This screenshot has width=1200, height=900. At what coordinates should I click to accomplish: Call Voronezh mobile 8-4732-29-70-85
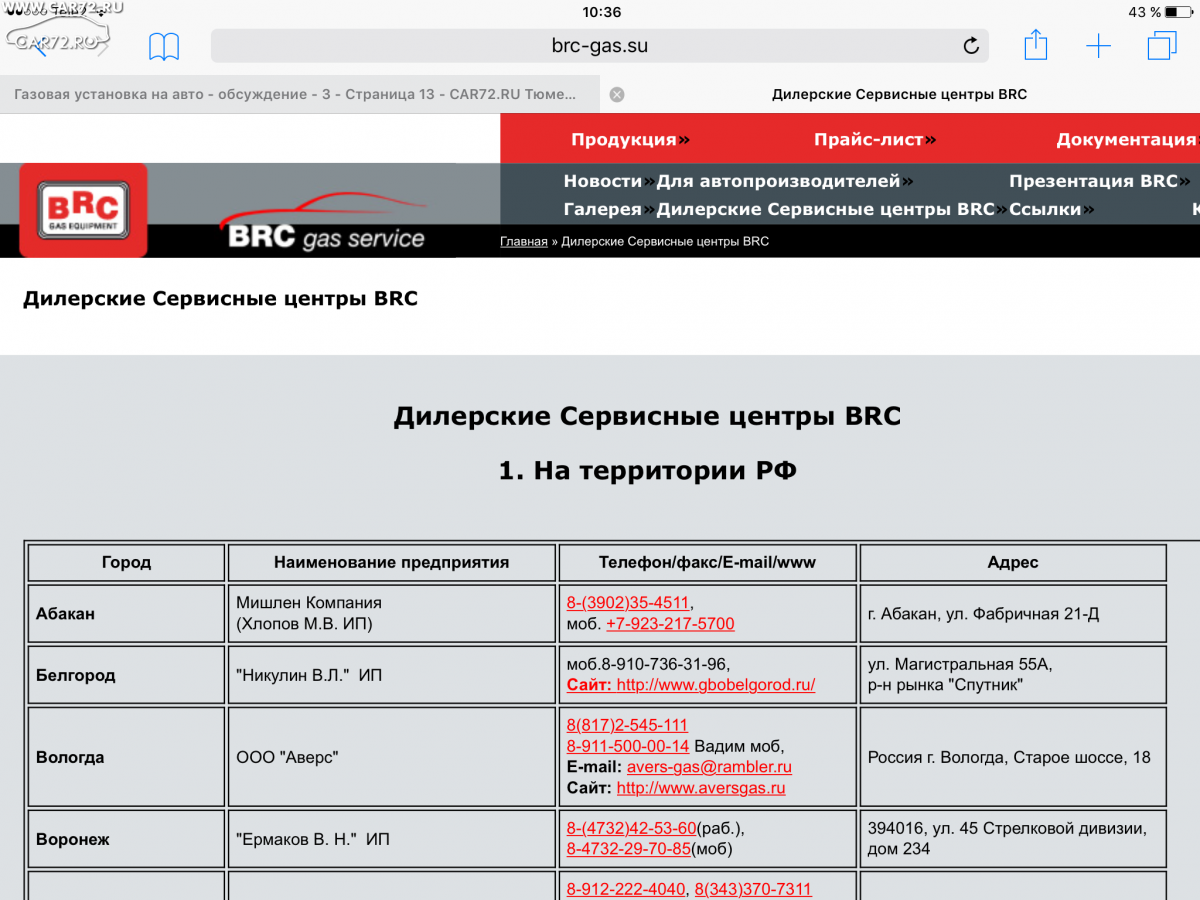pyautogui.click(x=629, y=849)
